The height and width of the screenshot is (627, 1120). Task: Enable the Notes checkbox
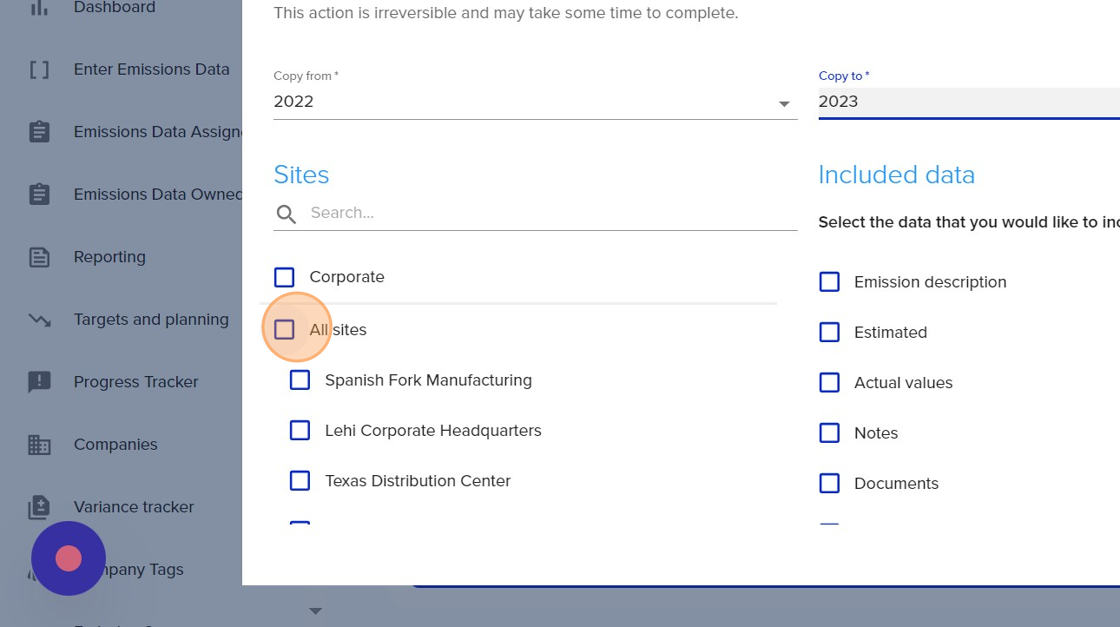click(x=829, y=433)
